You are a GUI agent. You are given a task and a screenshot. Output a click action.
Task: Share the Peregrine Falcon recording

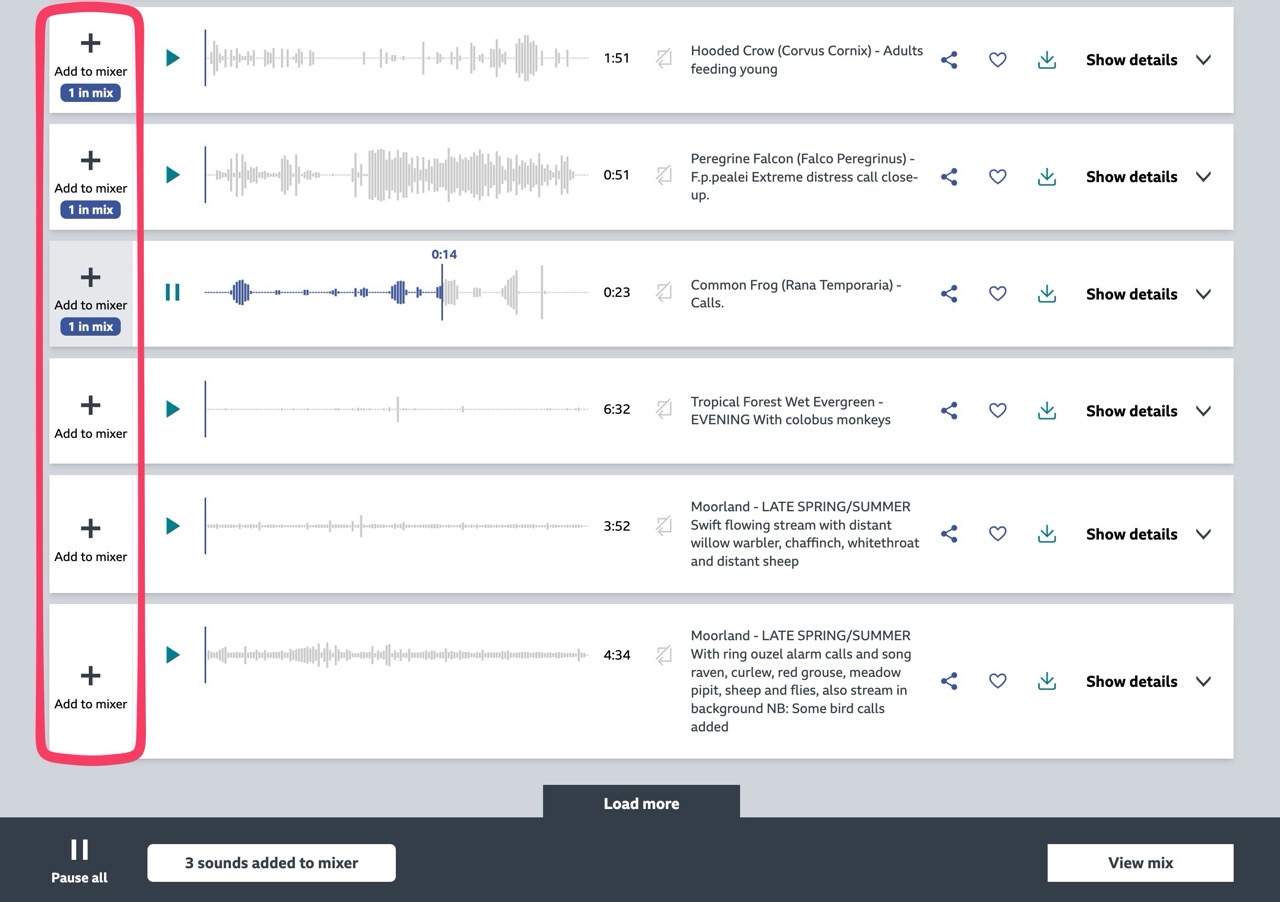point(948,176)
